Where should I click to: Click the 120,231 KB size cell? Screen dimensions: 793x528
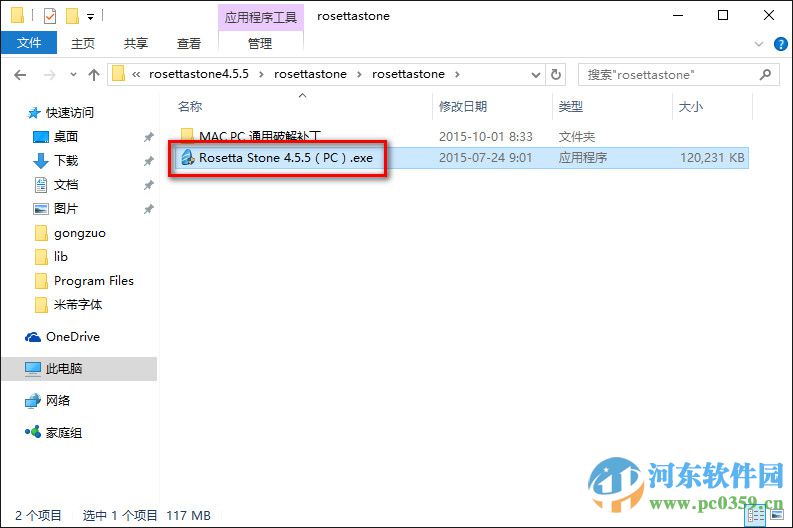tap(712, 158)
